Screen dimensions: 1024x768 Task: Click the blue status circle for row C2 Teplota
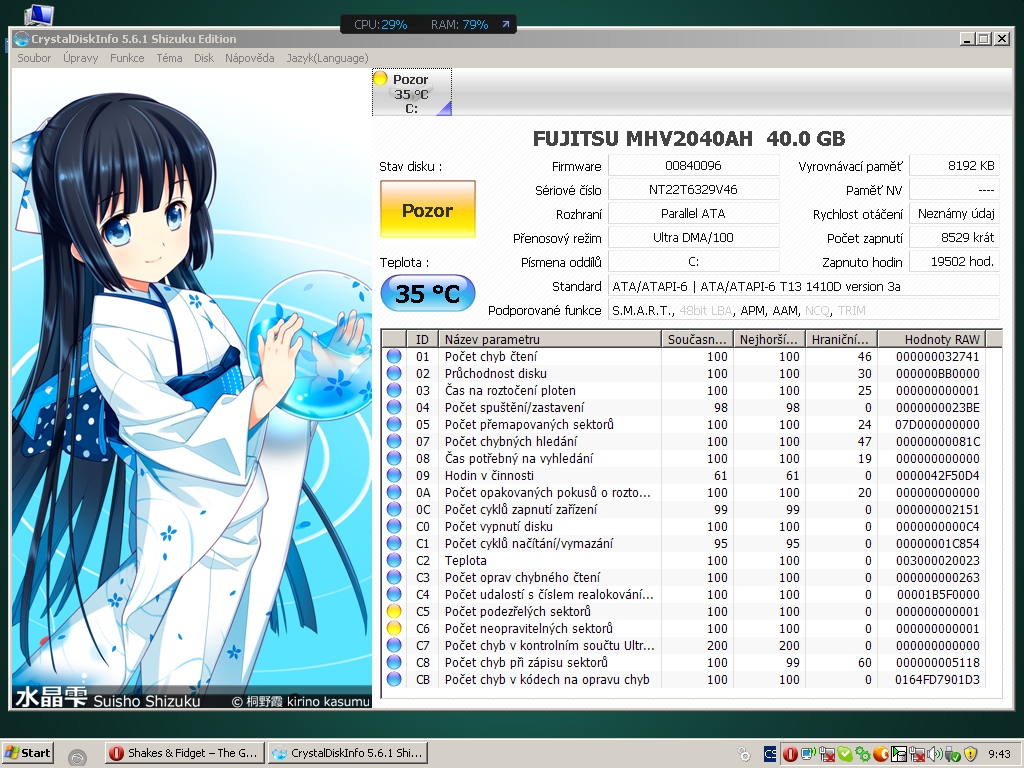tap(394, 560)
